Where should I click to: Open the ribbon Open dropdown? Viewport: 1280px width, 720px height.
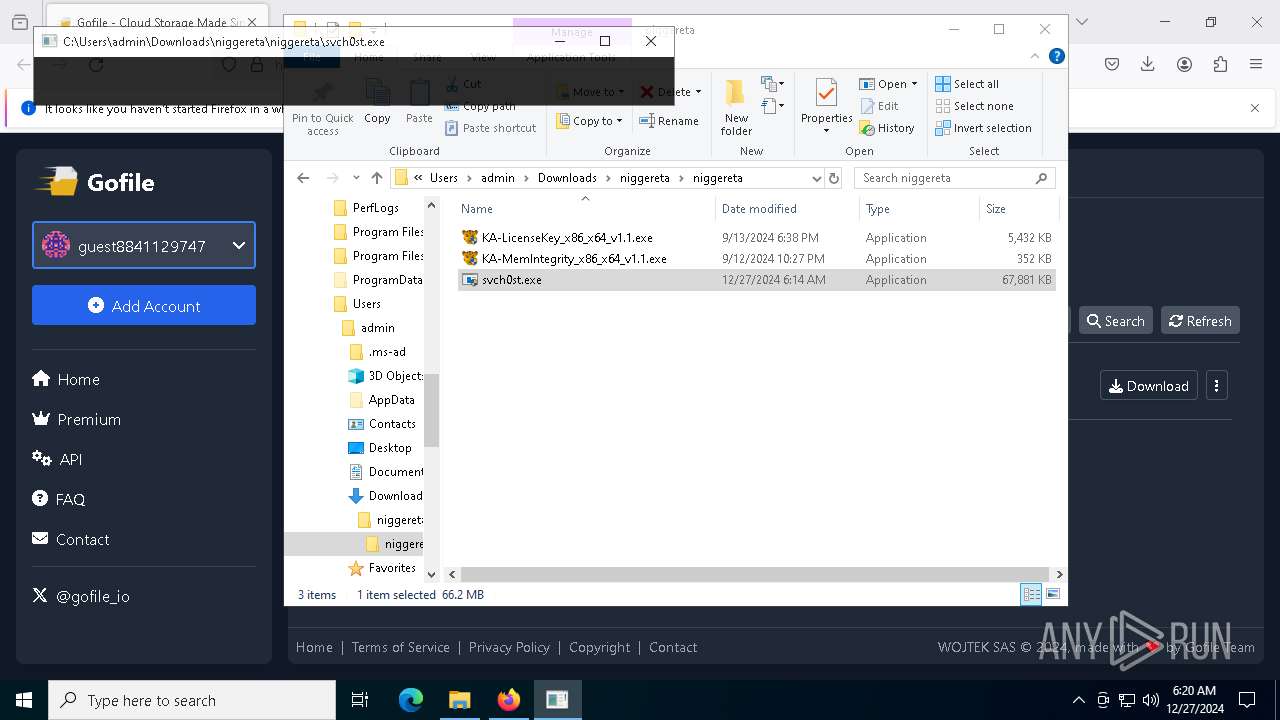888,84
